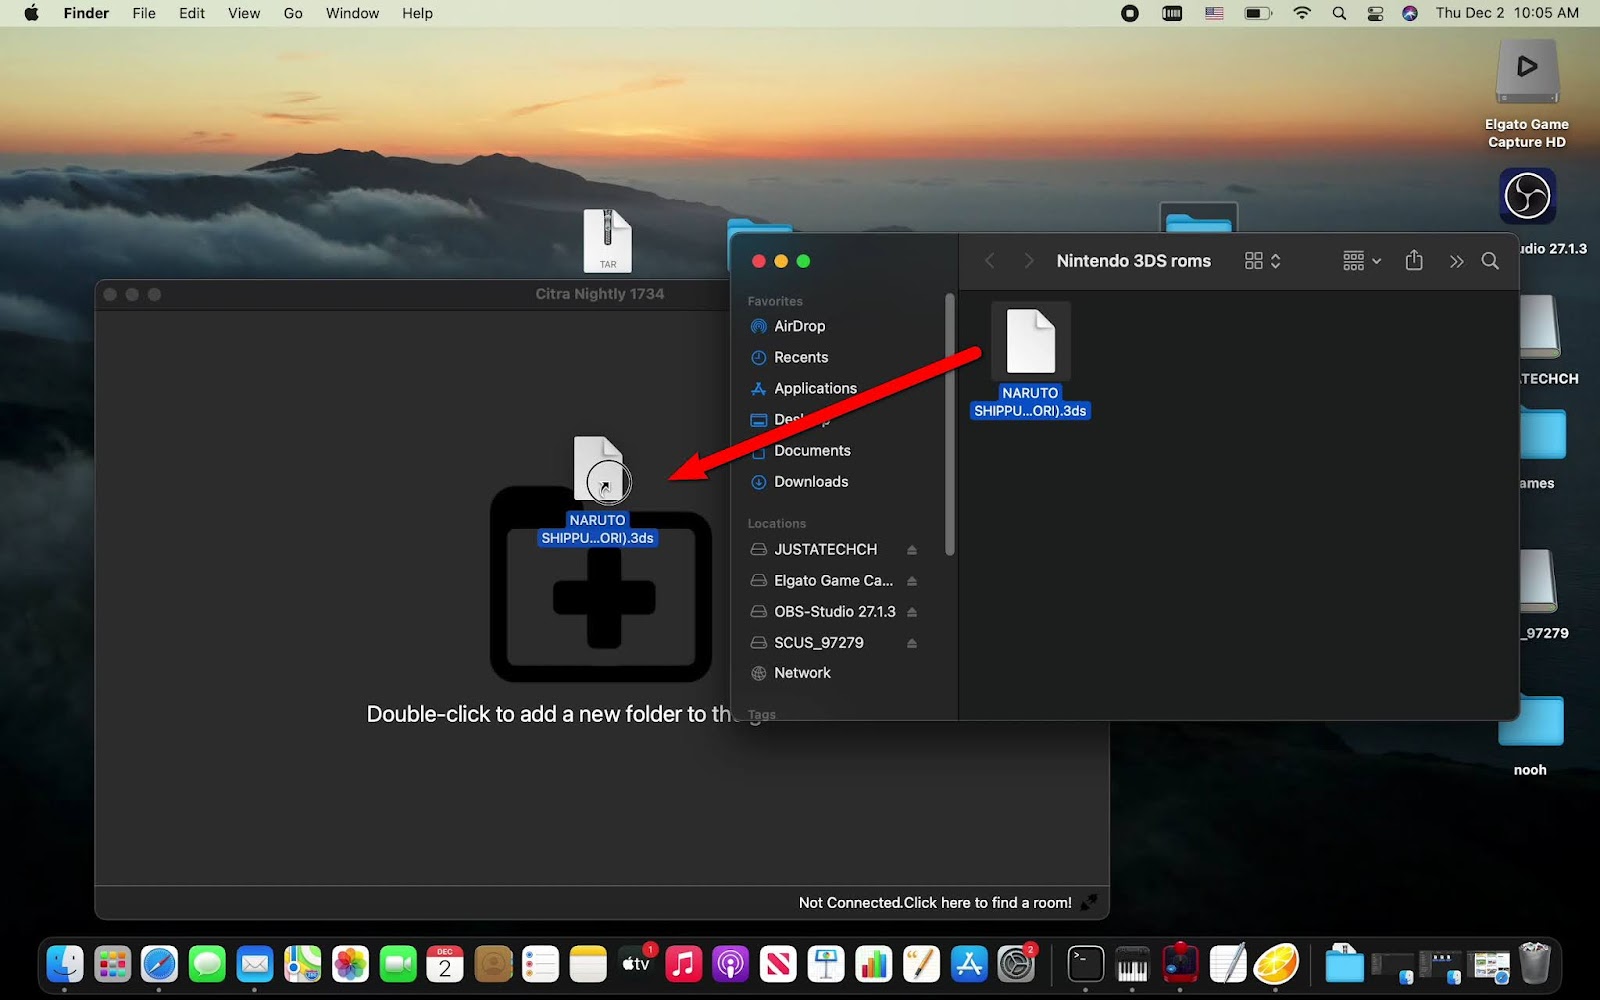Eject the JUSTATECHCH volume

coord(911,550)
